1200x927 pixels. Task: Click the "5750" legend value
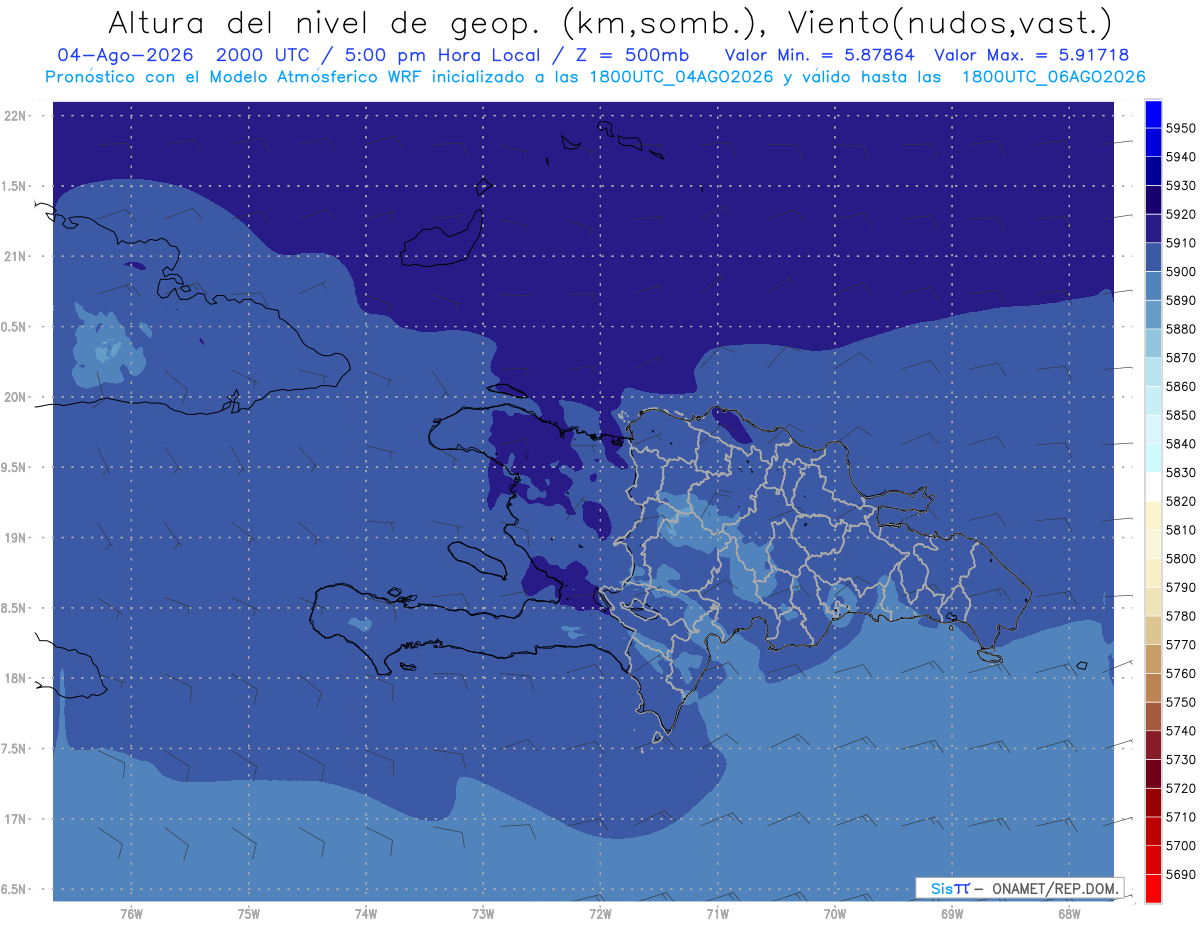(1181, 702)
